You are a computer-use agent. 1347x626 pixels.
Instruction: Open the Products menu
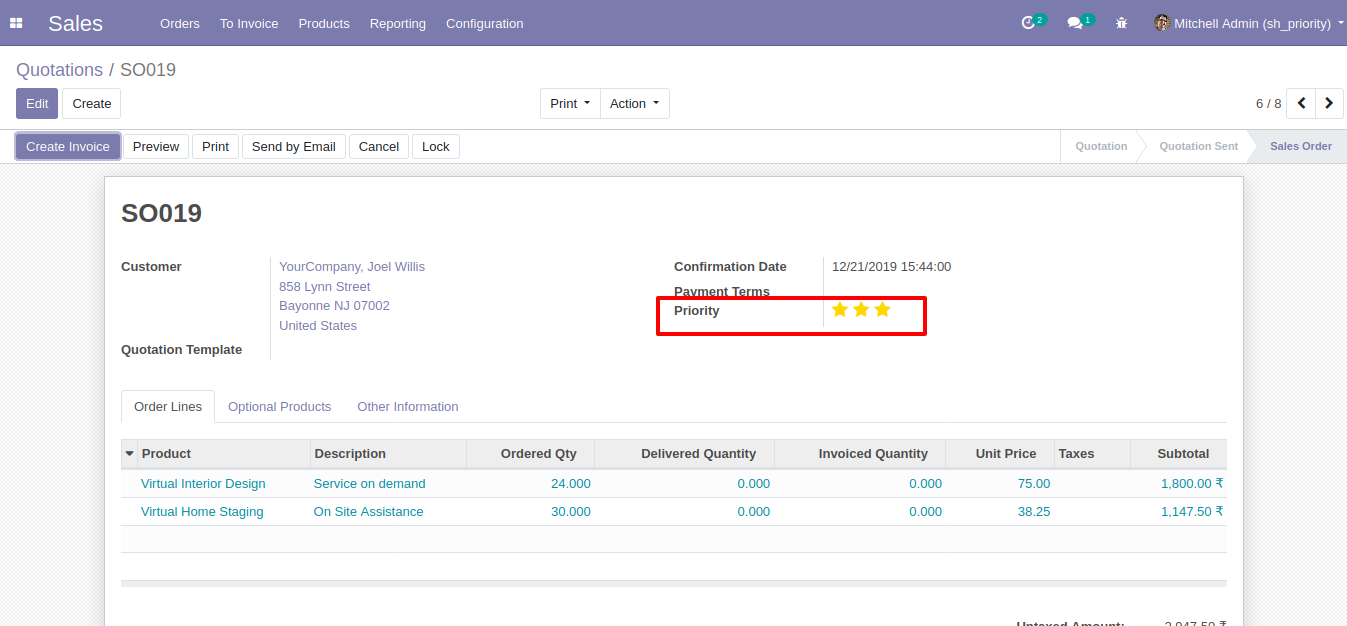point(324,23)
